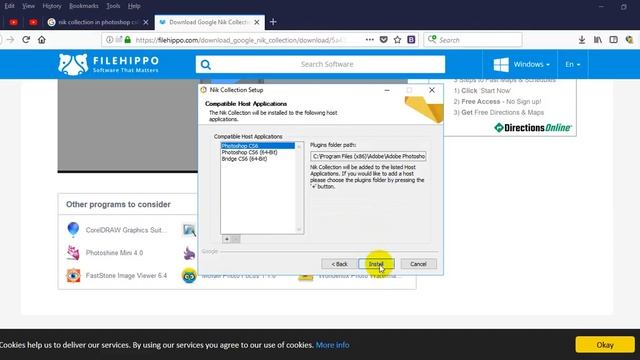
Task: Click the Windows logo icon in header
Action: pyautogui.click(x=501, y=64)
